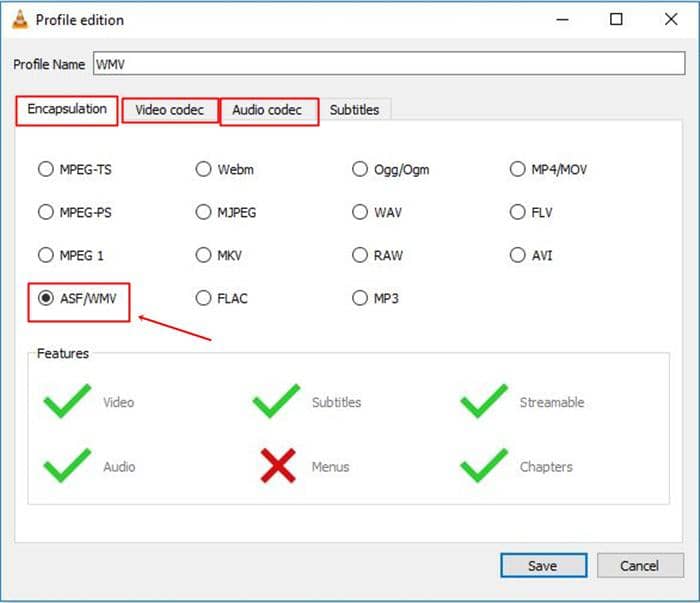
Task: Close the Profile edition dialog
Action: coord(671,20)
